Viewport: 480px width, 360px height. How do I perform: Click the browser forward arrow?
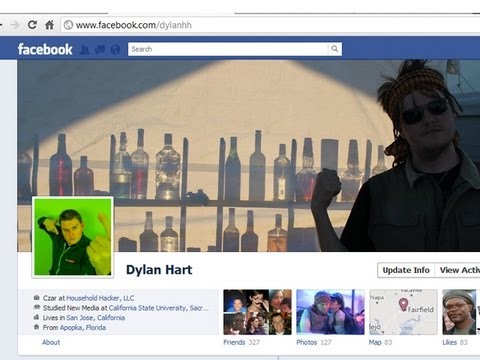14,25
